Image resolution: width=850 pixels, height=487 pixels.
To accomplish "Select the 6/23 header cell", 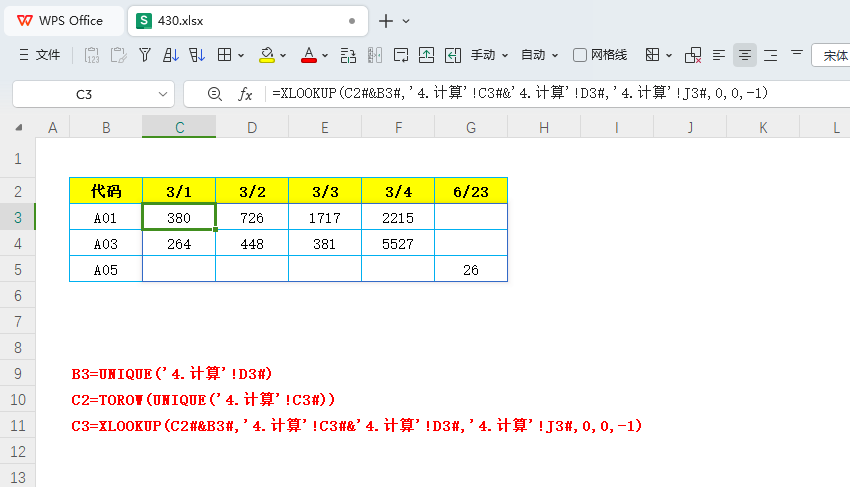I will pyautogui.click(x=471, y=191).
